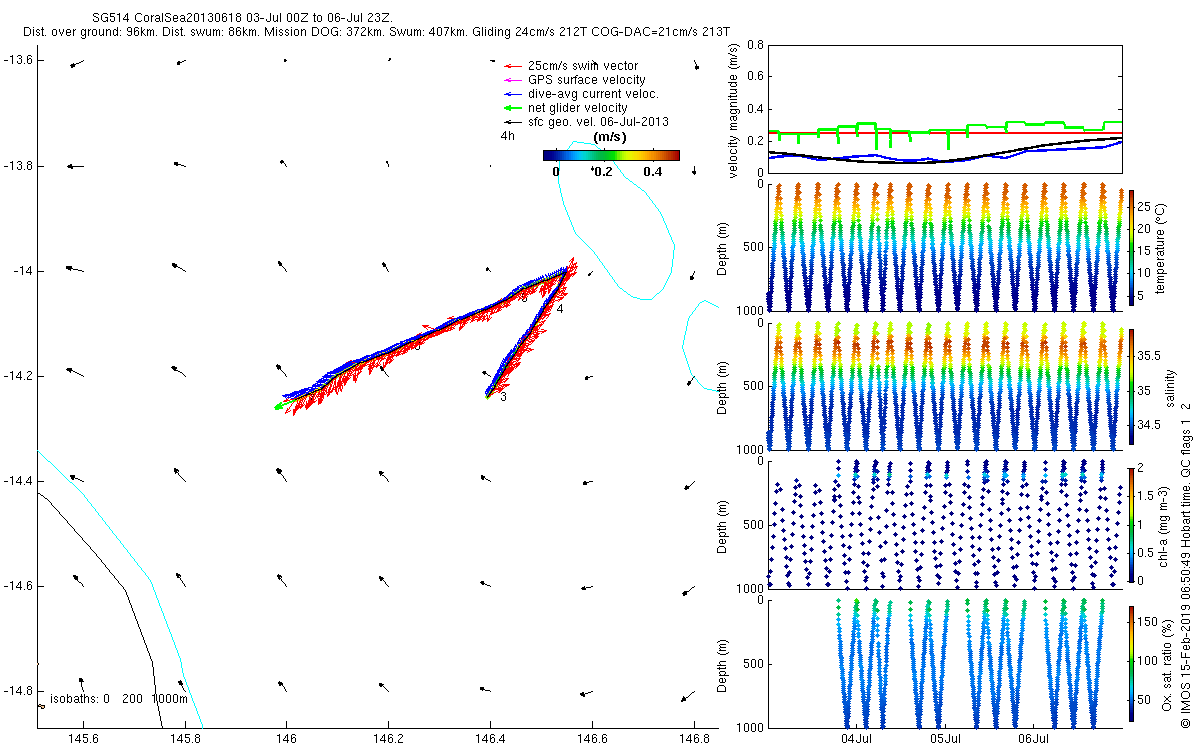Click the '0.4' tick under velocity colorbar
Screen dimensions: 1200x750
[653, 172]
